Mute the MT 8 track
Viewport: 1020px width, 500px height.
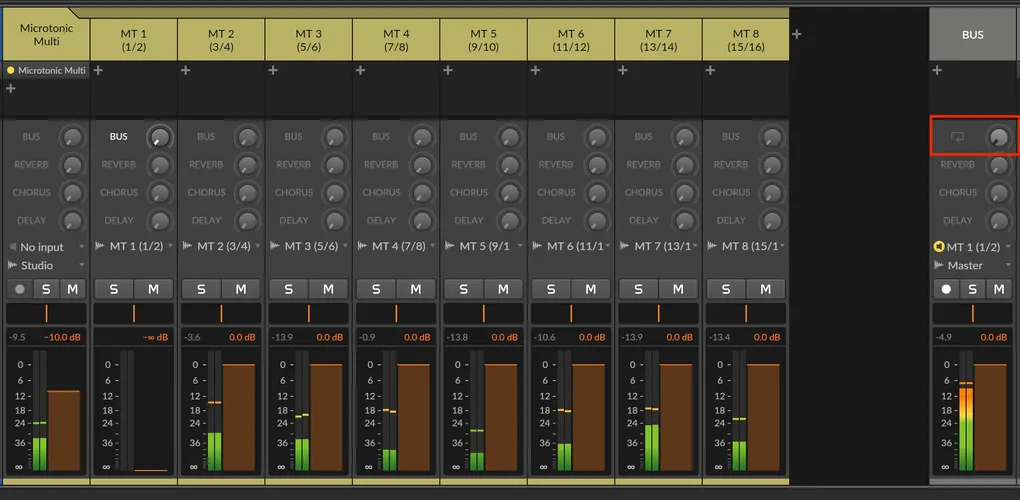(766, 289)
